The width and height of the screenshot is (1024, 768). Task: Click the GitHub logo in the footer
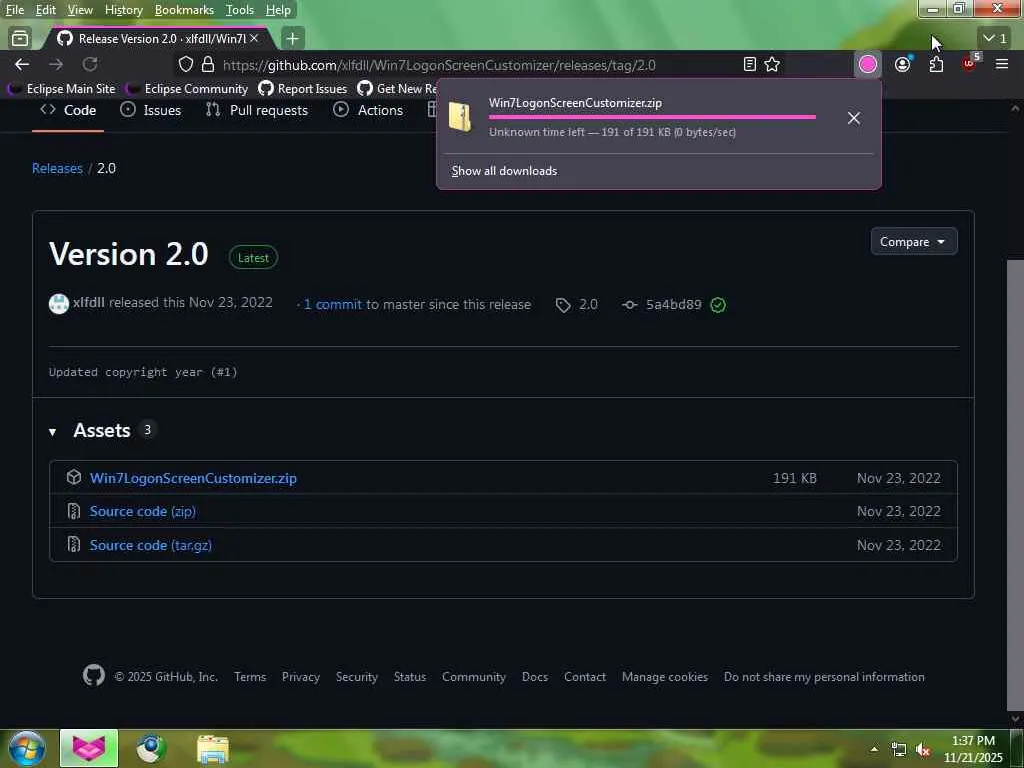[x=94, y=675]
